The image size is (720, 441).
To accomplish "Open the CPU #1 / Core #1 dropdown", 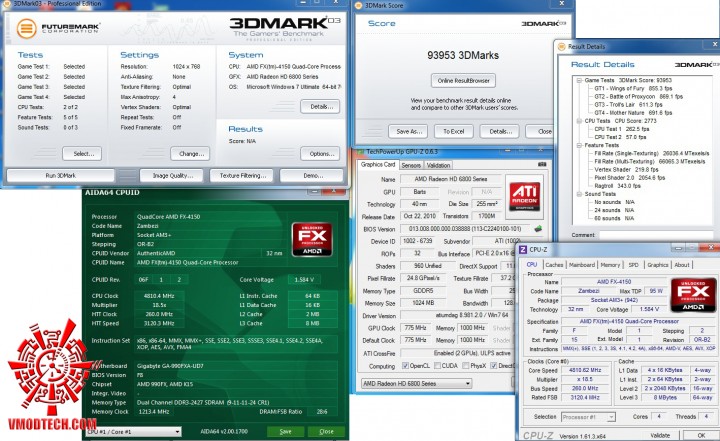I will pyautogui.click(x=133, y=432).
